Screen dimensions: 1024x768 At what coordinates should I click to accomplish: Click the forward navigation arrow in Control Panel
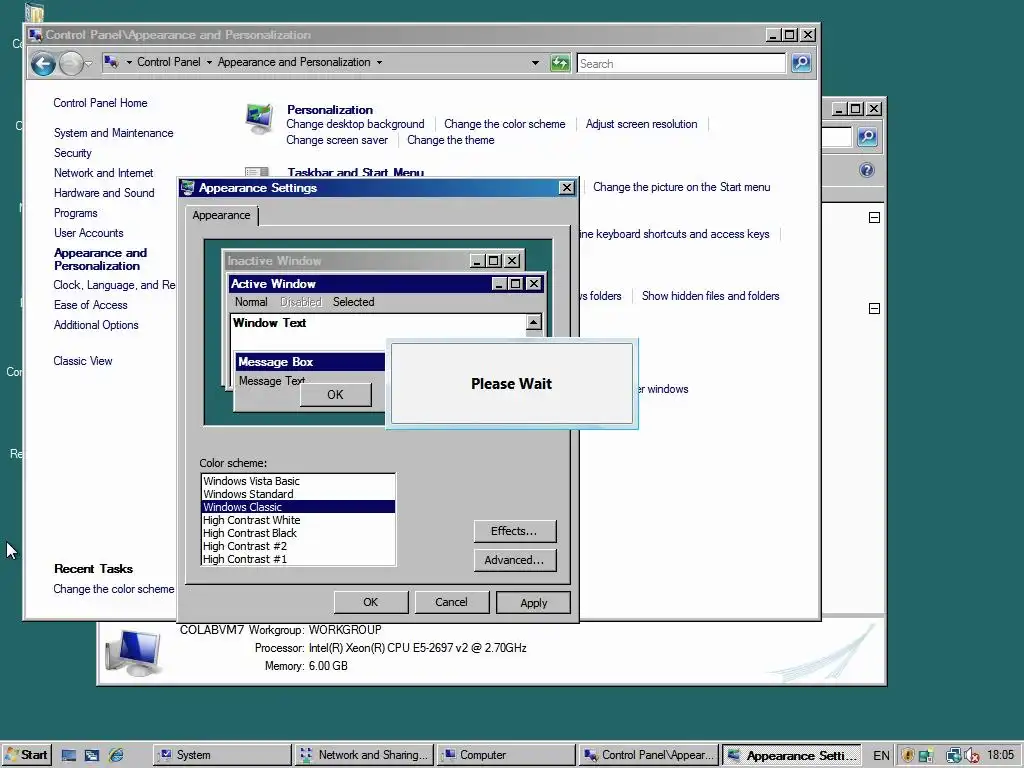pyautogui.click(x=71, y=63)
